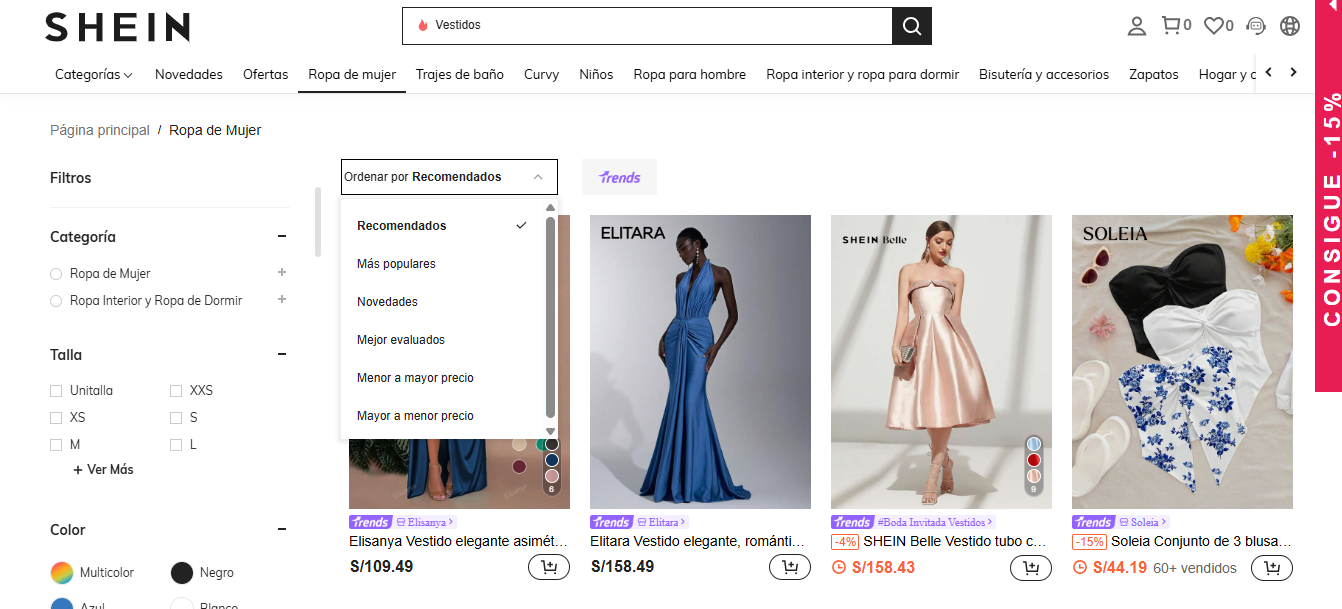Click the Trends badge under Soleia product
The image size is (1342, 609).
pyautogui.click(x=1093, y=522)
